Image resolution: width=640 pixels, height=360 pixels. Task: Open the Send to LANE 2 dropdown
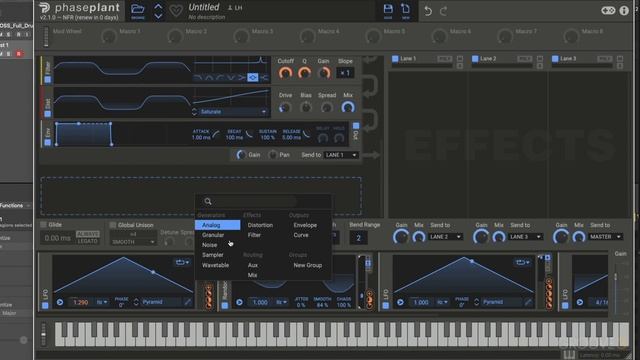[445, 237]
